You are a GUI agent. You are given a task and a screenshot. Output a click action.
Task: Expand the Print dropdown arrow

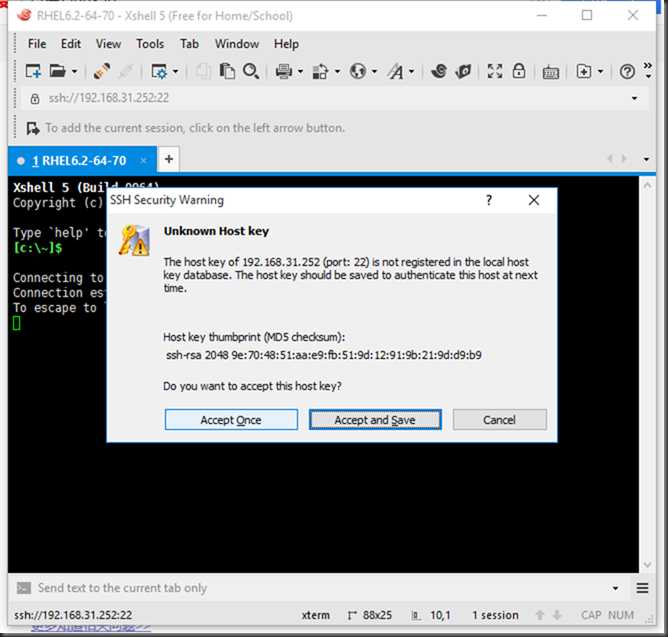click(x=300, y=72)
